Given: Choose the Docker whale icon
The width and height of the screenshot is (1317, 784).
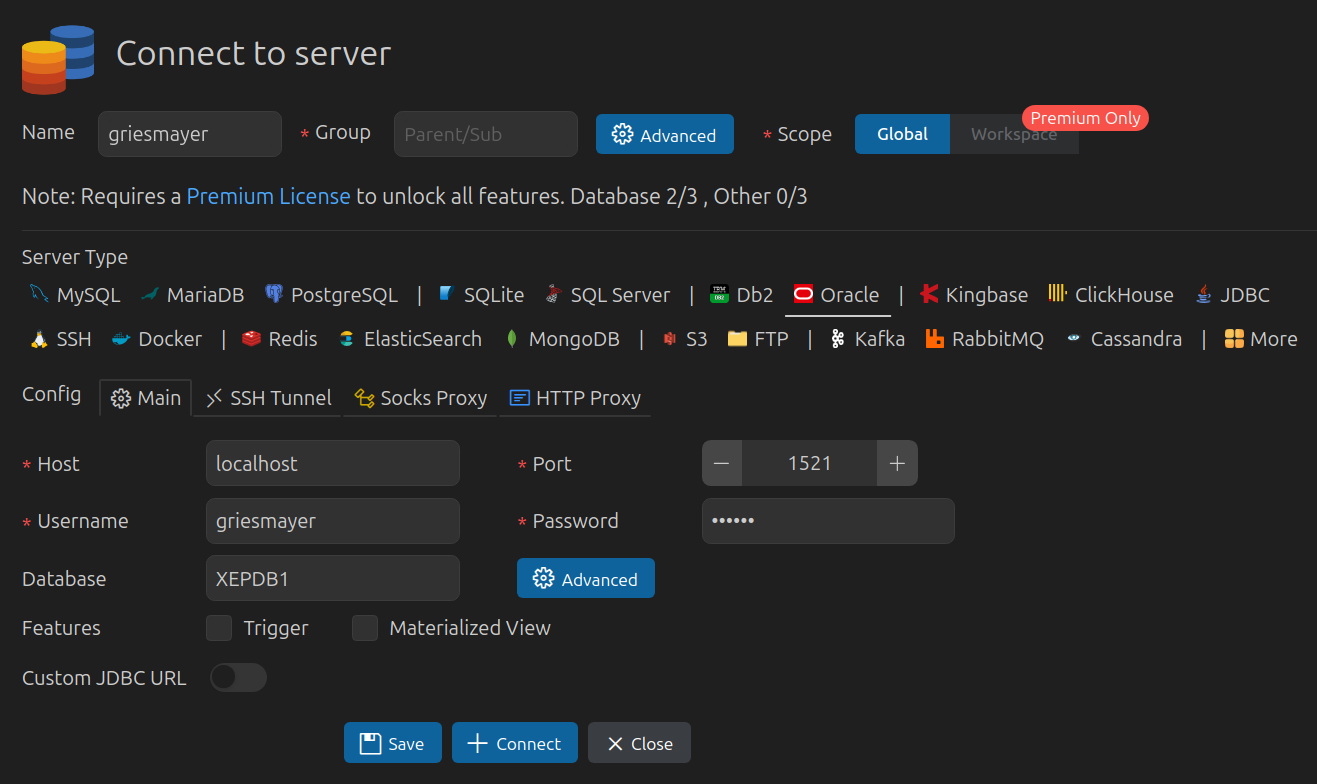Looking at the screenshot, I should pyautogui.click(x=121, y=339).
